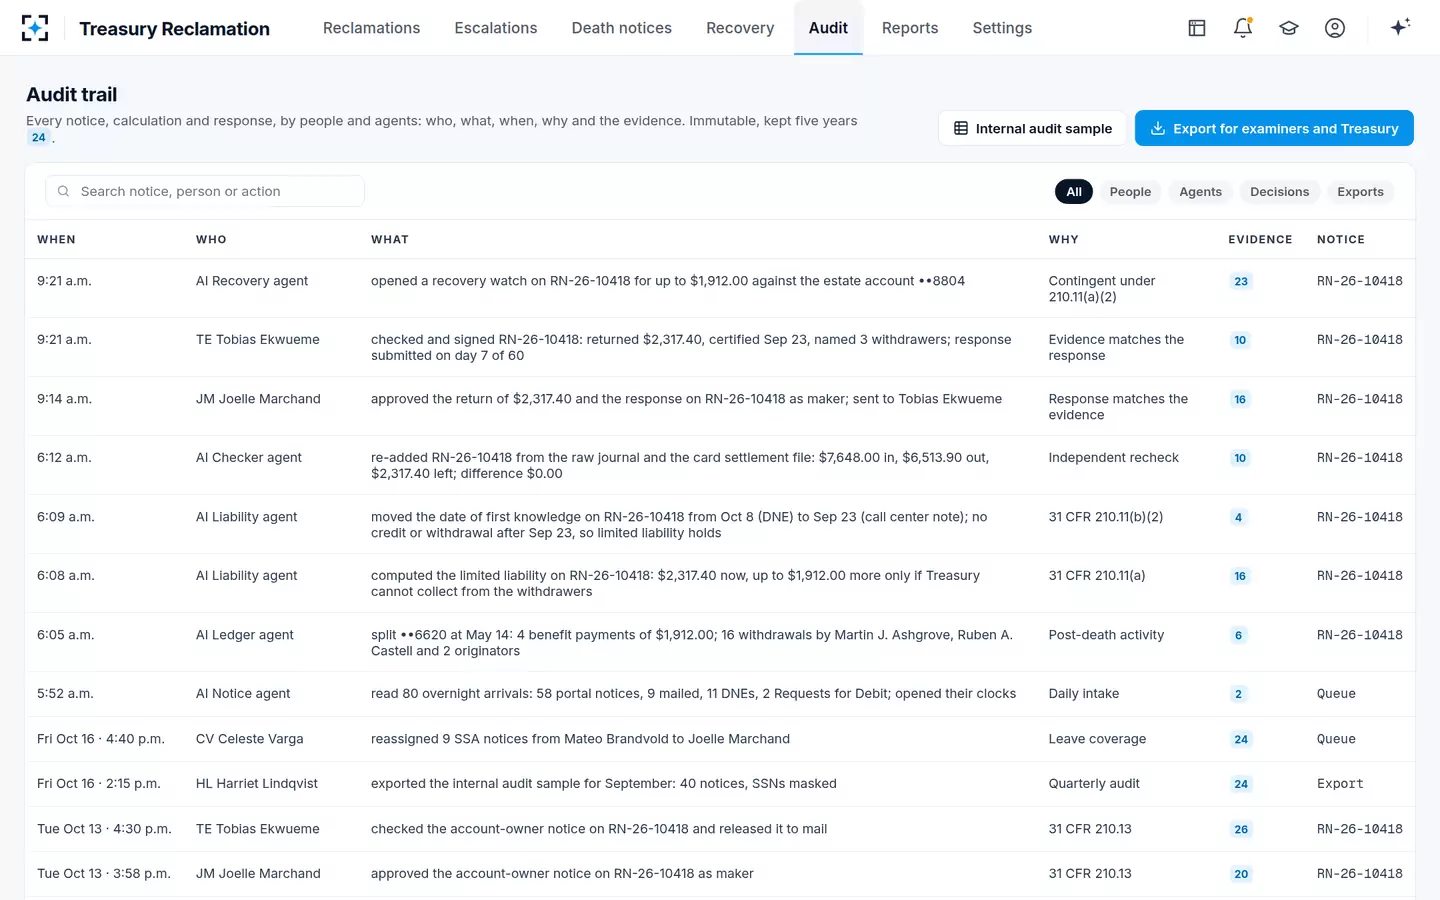The image size is (1440, 900).
Task: Open the Settings tab
Action: 1002,28
